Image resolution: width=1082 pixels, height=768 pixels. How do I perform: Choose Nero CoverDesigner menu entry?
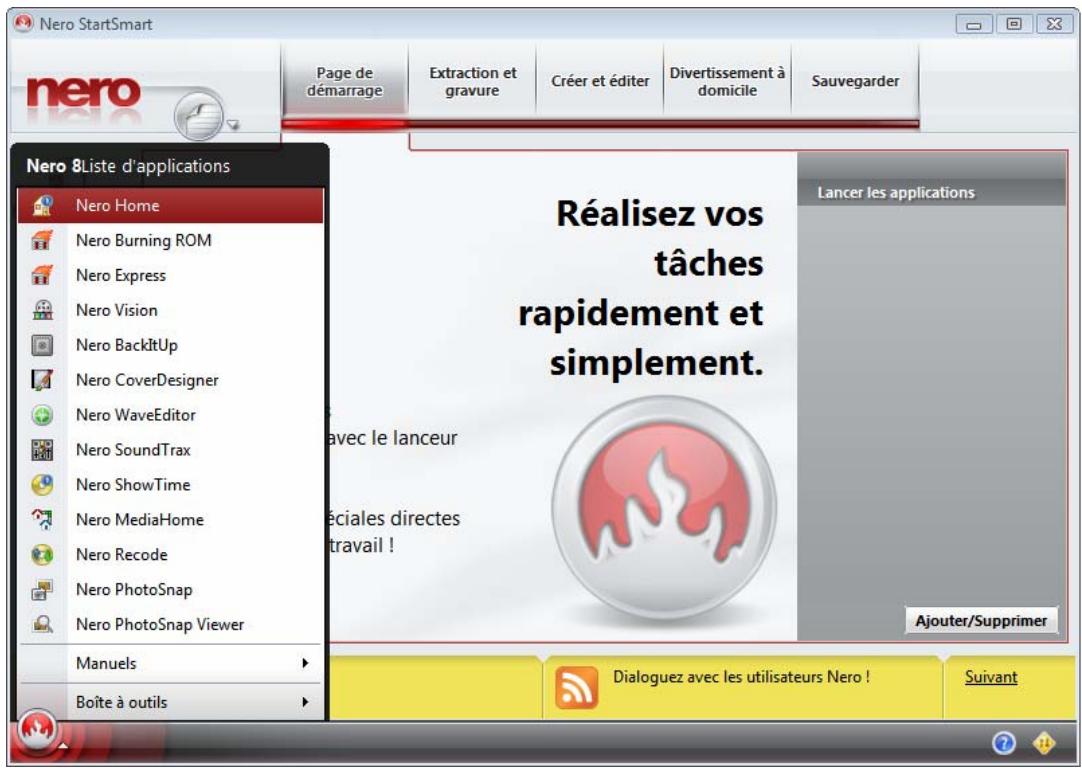coord(170,380)
